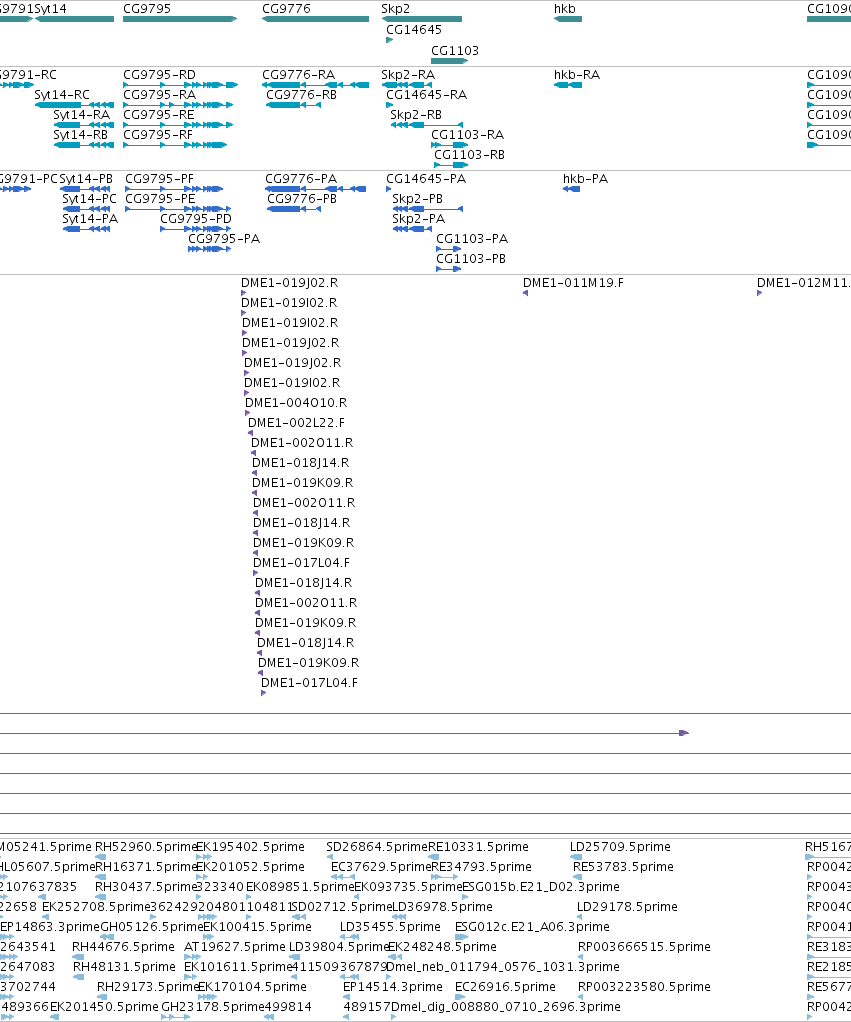Select the CG1103 gene feature

tap(450, 61)
